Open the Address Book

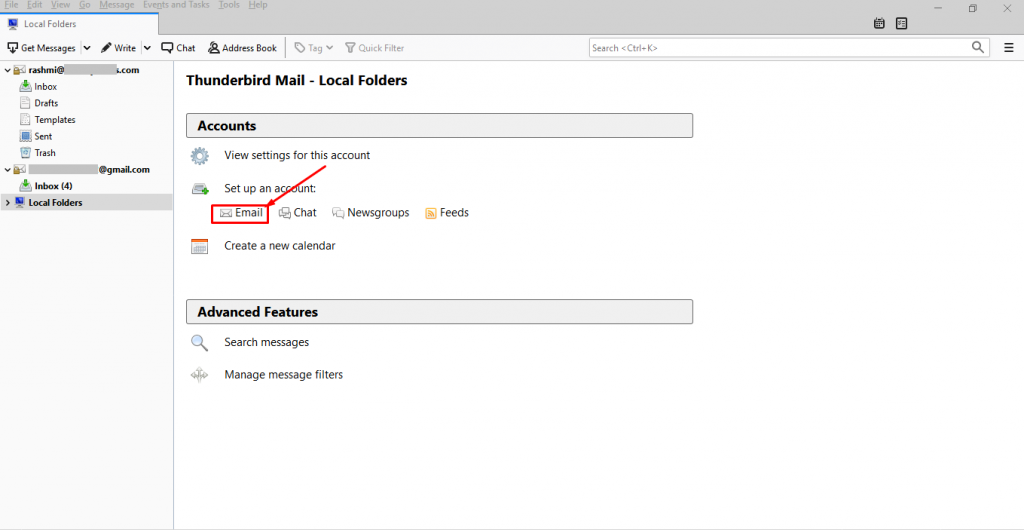[242, 48]
